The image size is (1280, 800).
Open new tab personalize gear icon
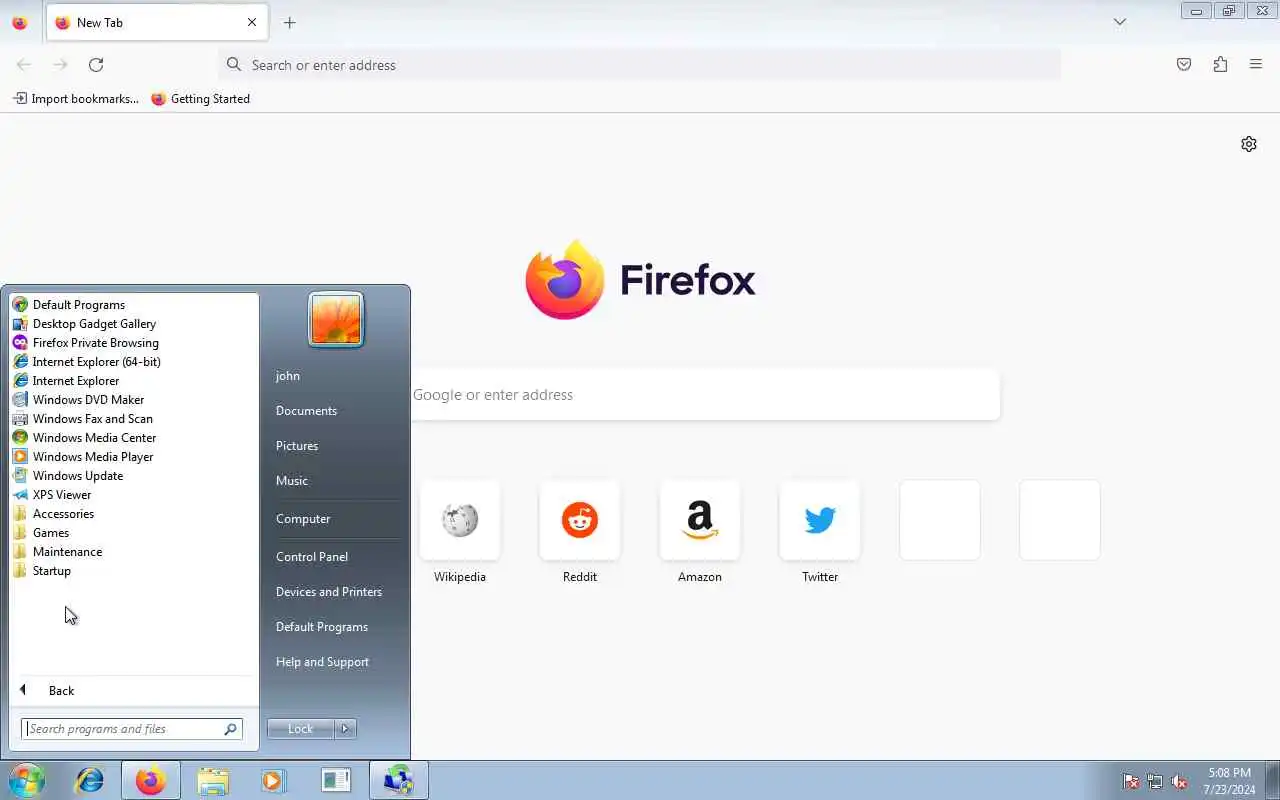(x=1249, y=144)
